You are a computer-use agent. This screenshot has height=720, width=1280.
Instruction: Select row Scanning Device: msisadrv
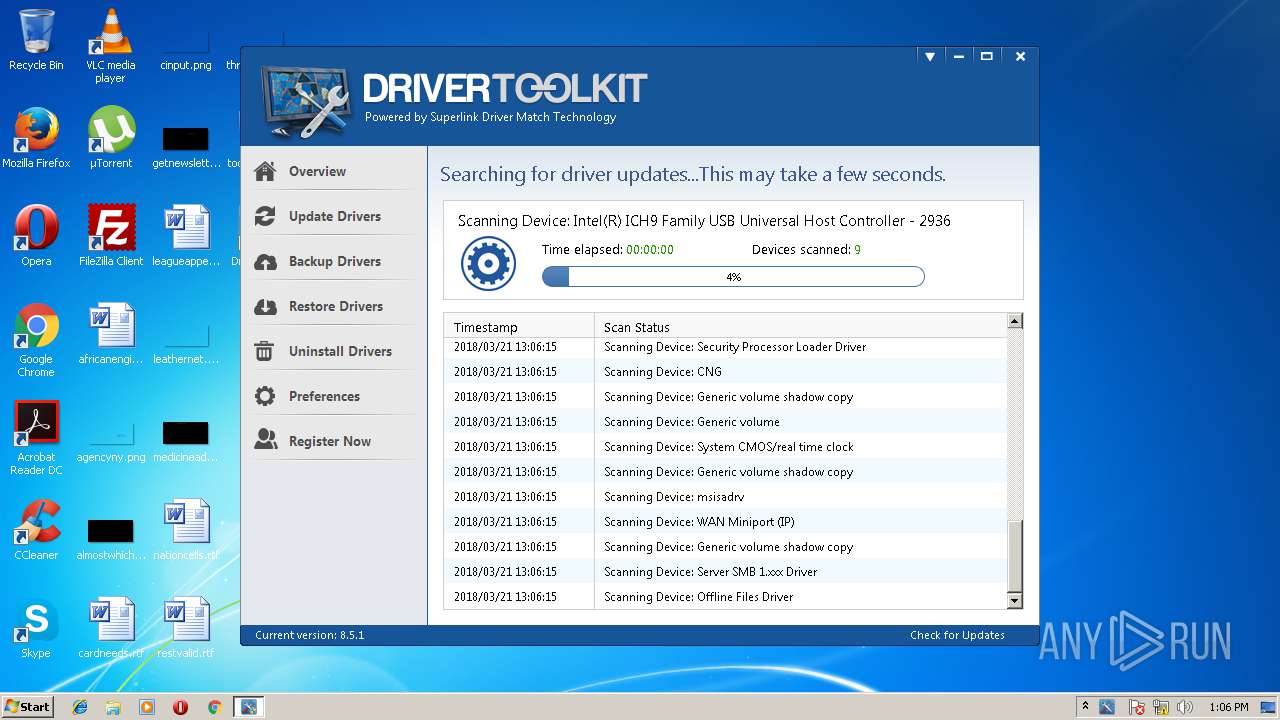[x=726, y=497]
